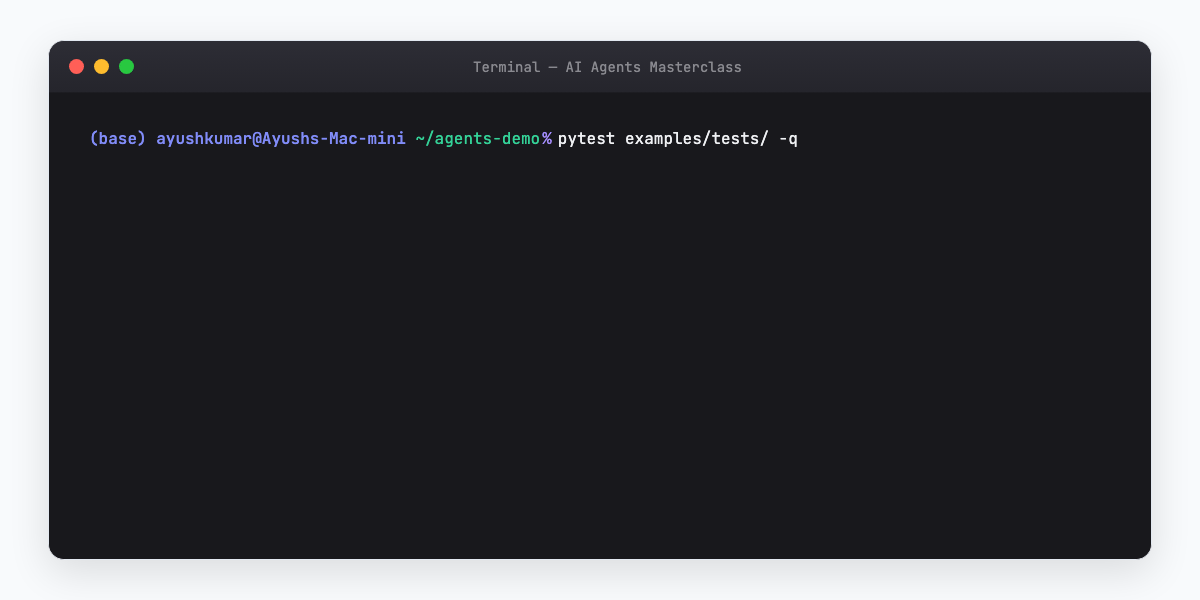Click the '(base)' conda environment prefix
1200x600 pixels.
118,138
